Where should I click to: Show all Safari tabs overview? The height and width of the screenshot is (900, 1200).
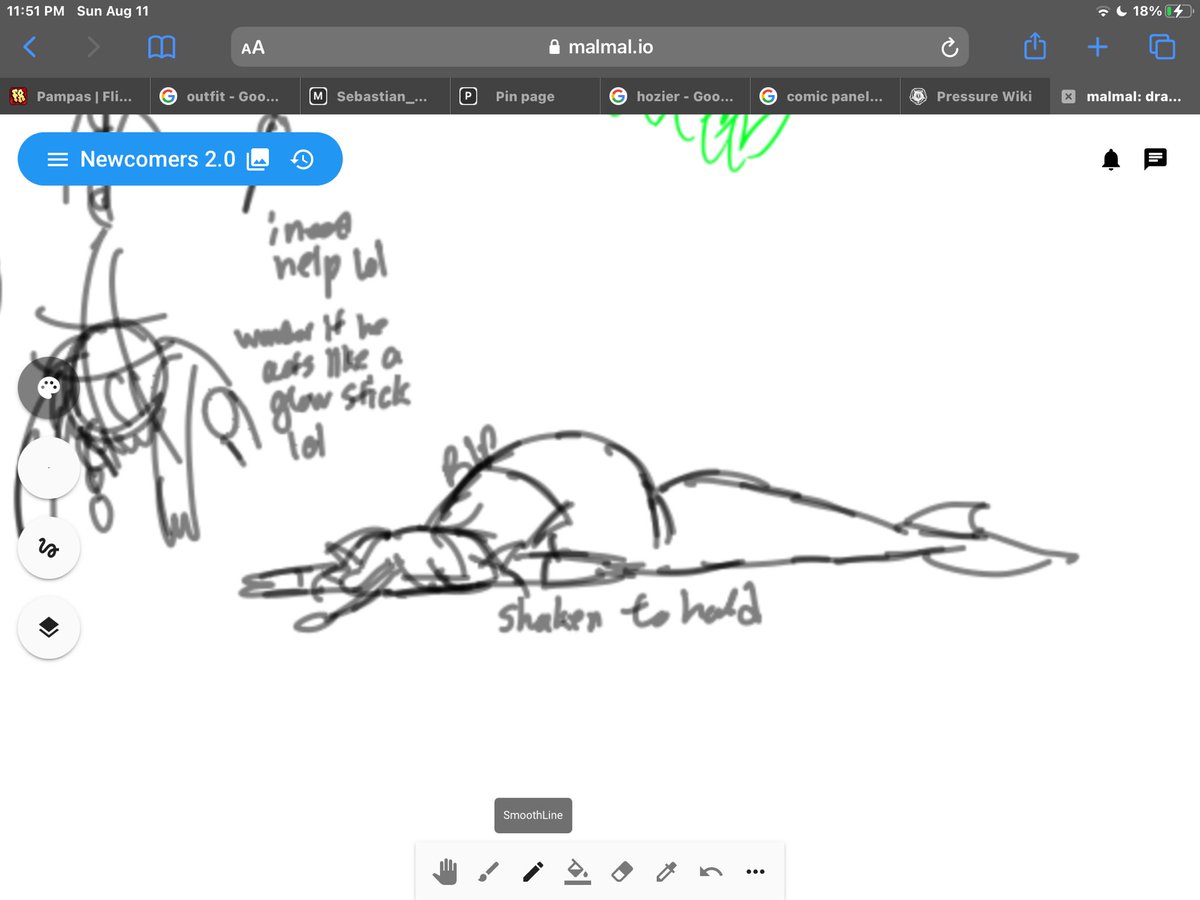coord(1162,47)
